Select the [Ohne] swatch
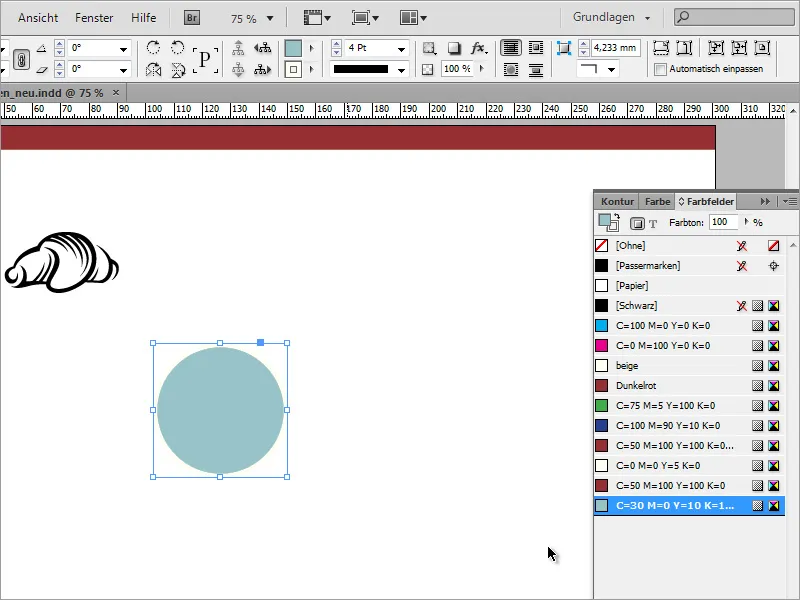This screenshot has width=800, height=600. tap(689, 246)
